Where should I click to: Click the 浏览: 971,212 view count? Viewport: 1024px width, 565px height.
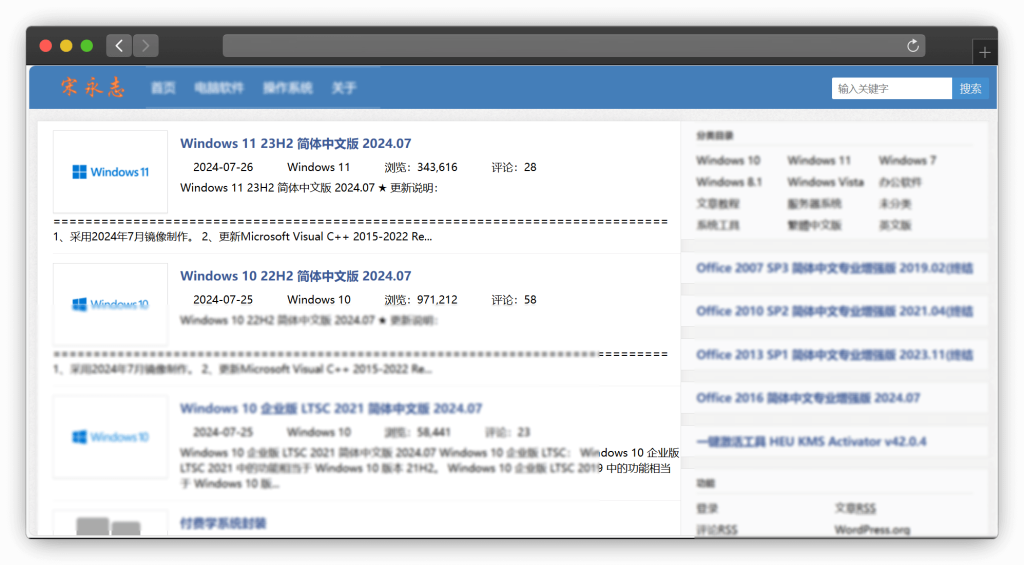point(421,300)
